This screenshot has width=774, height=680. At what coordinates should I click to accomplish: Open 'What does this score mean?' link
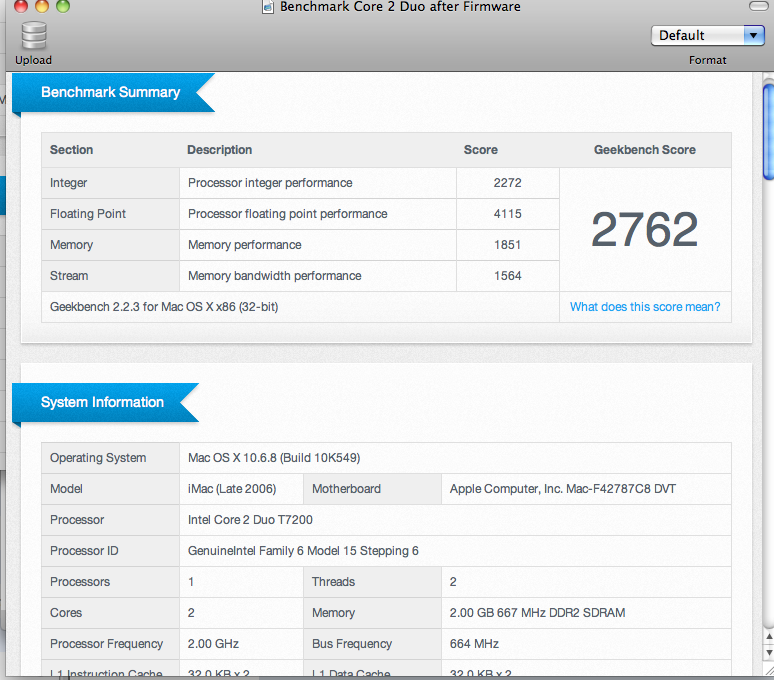(x=645, y=307)
